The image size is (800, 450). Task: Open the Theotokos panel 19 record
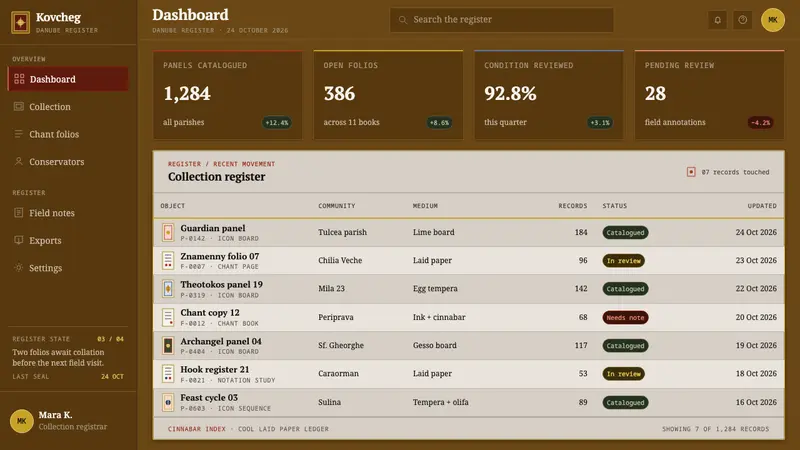pyautogui.click(x=468, y=289)
